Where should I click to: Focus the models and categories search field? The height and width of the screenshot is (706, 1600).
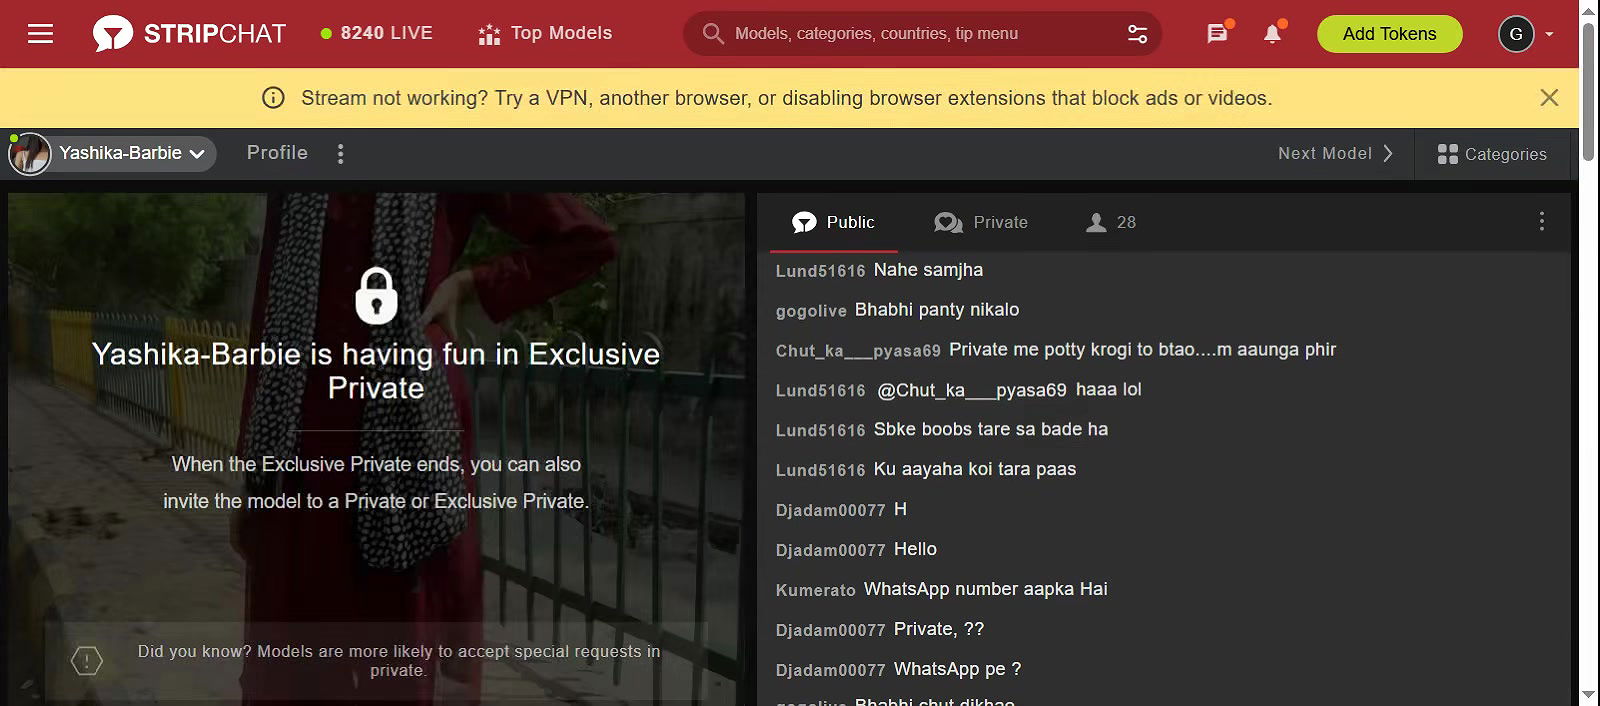920,34
